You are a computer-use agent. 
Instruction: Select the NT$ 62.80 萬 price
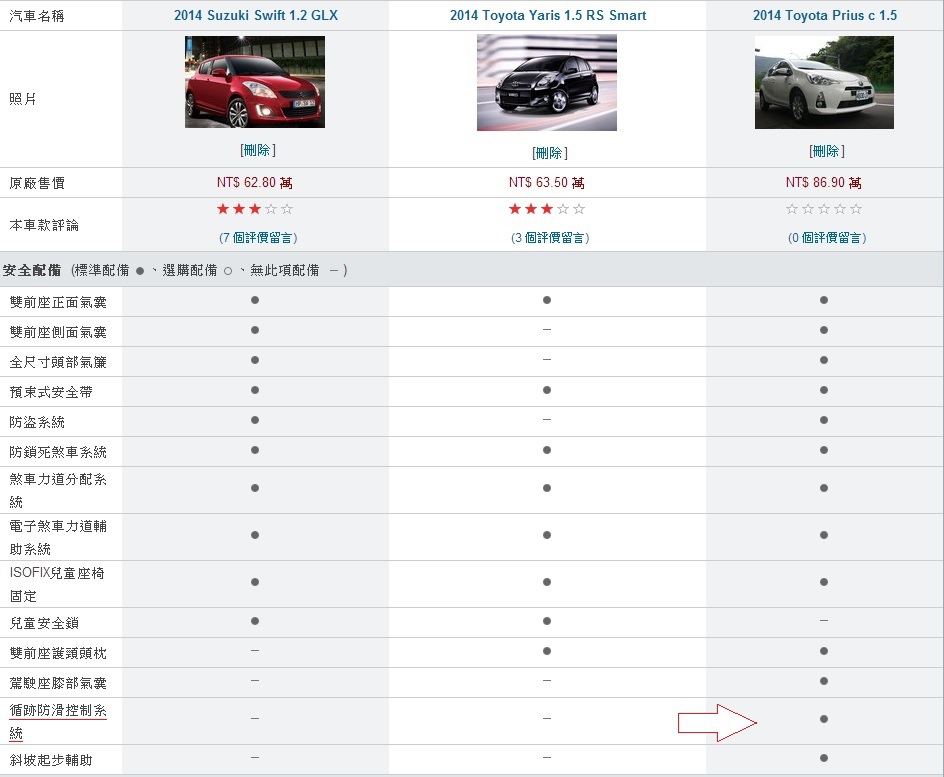click(x=255, y=182)
